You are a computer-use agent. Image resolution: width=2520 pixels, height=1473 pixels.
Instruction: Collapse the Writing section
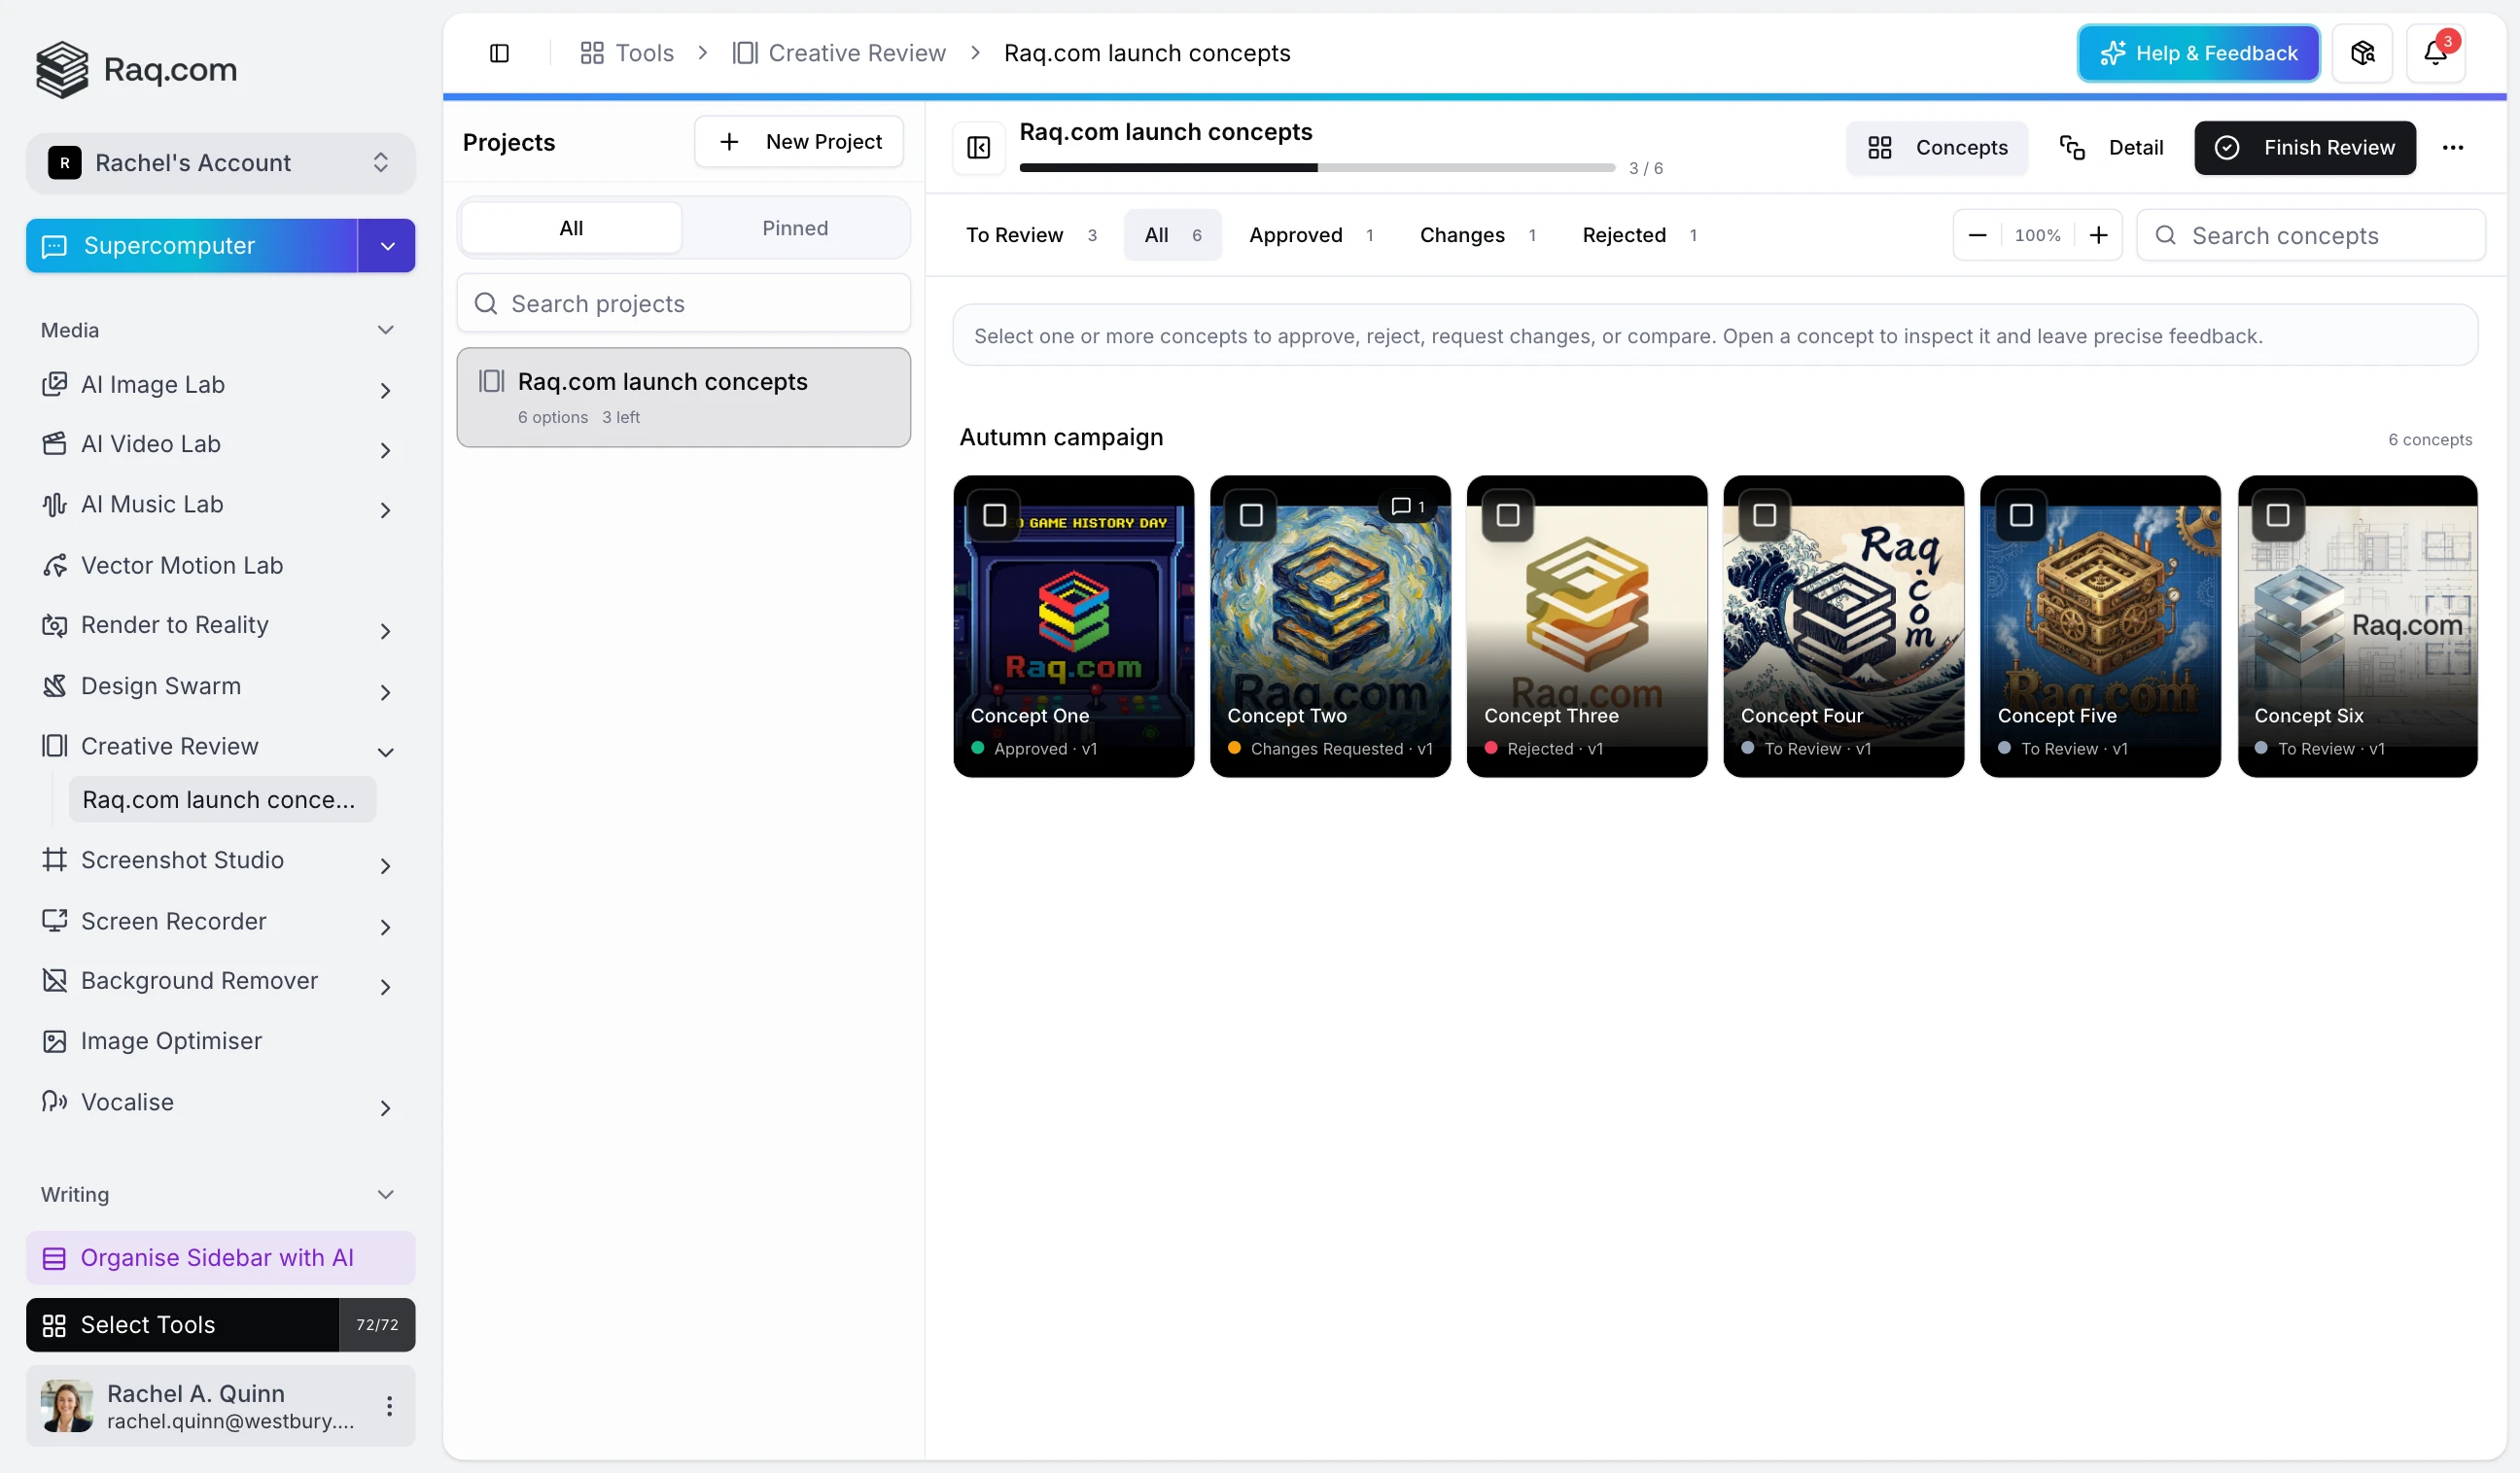pyautogui.click(x=385, y=1195)
